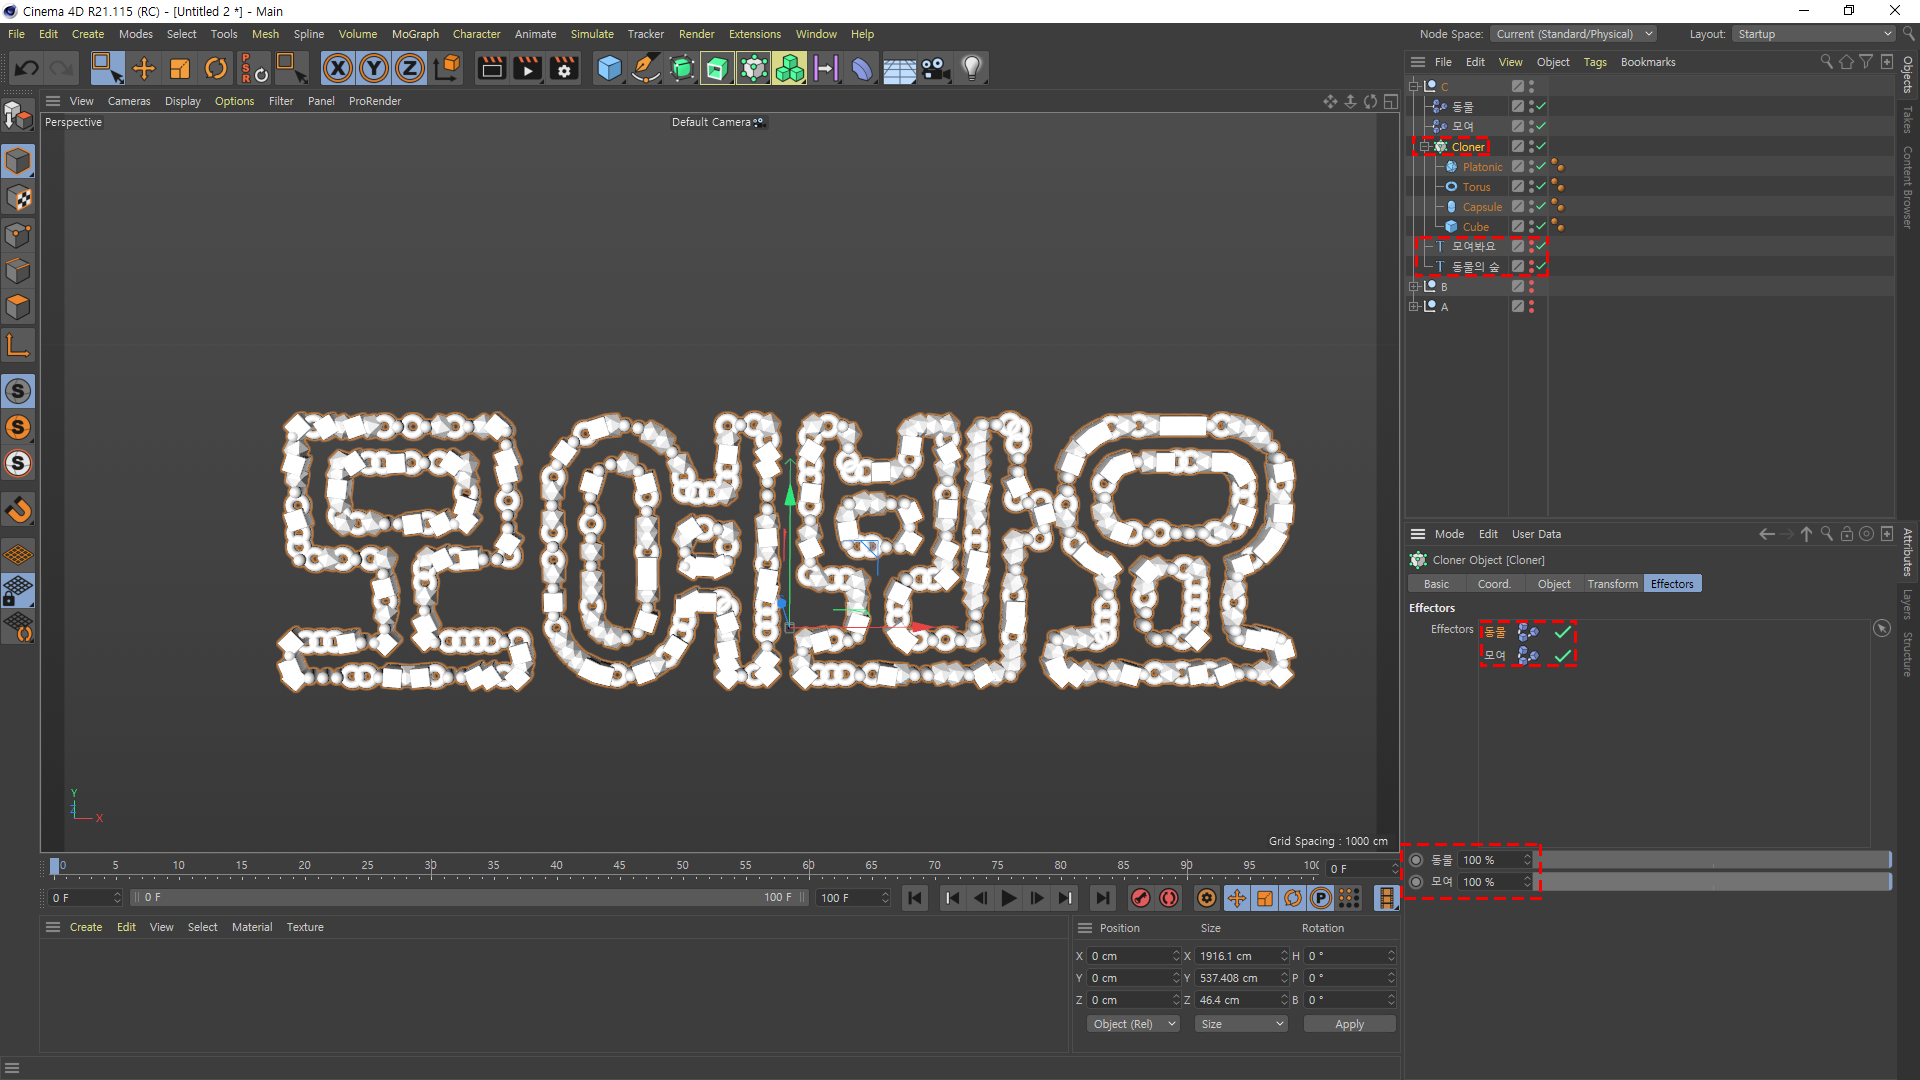Viewport: 1920px width, 1080px height.
Task: Click the first effector strength slider bar
Action: click(x=1714, y=860)
